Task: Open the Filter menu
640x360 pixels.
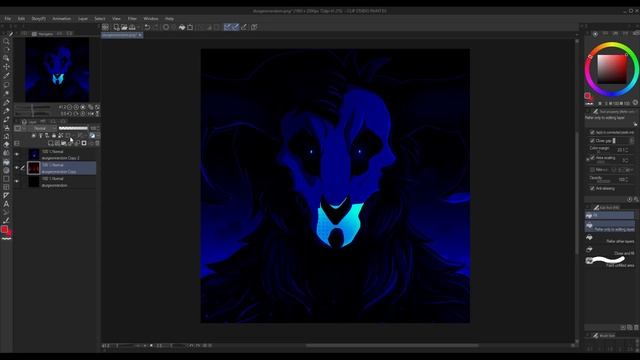Action: coord(132,19)
